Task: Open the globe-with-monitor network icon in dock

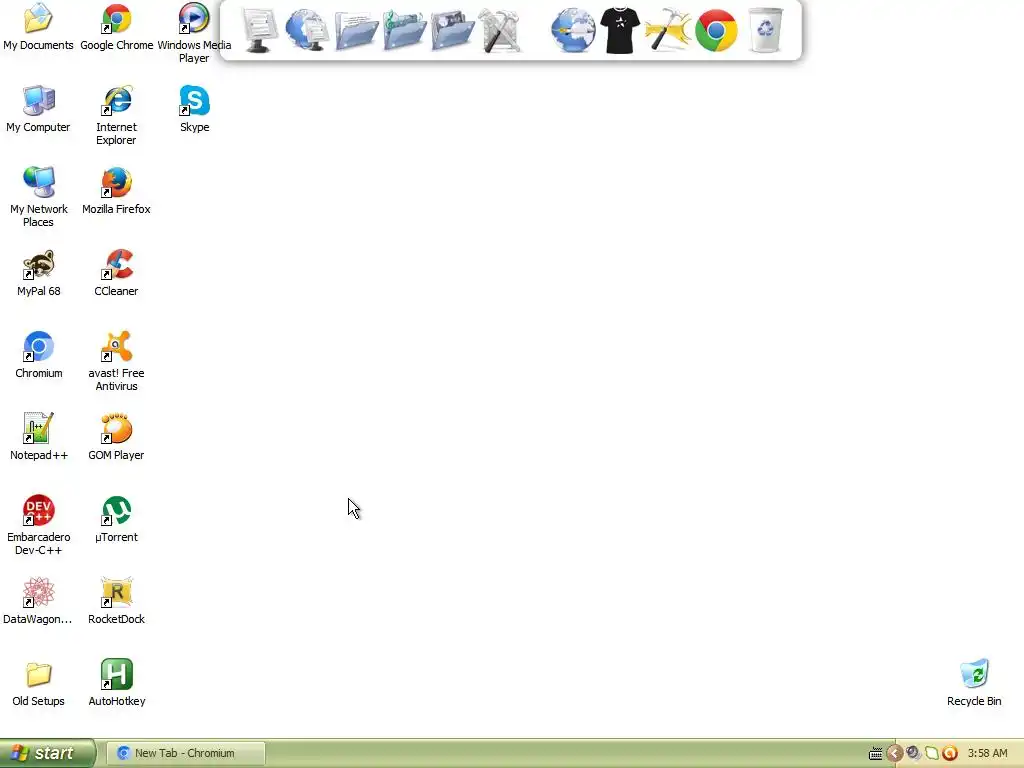Action: (x=308, y=30)
